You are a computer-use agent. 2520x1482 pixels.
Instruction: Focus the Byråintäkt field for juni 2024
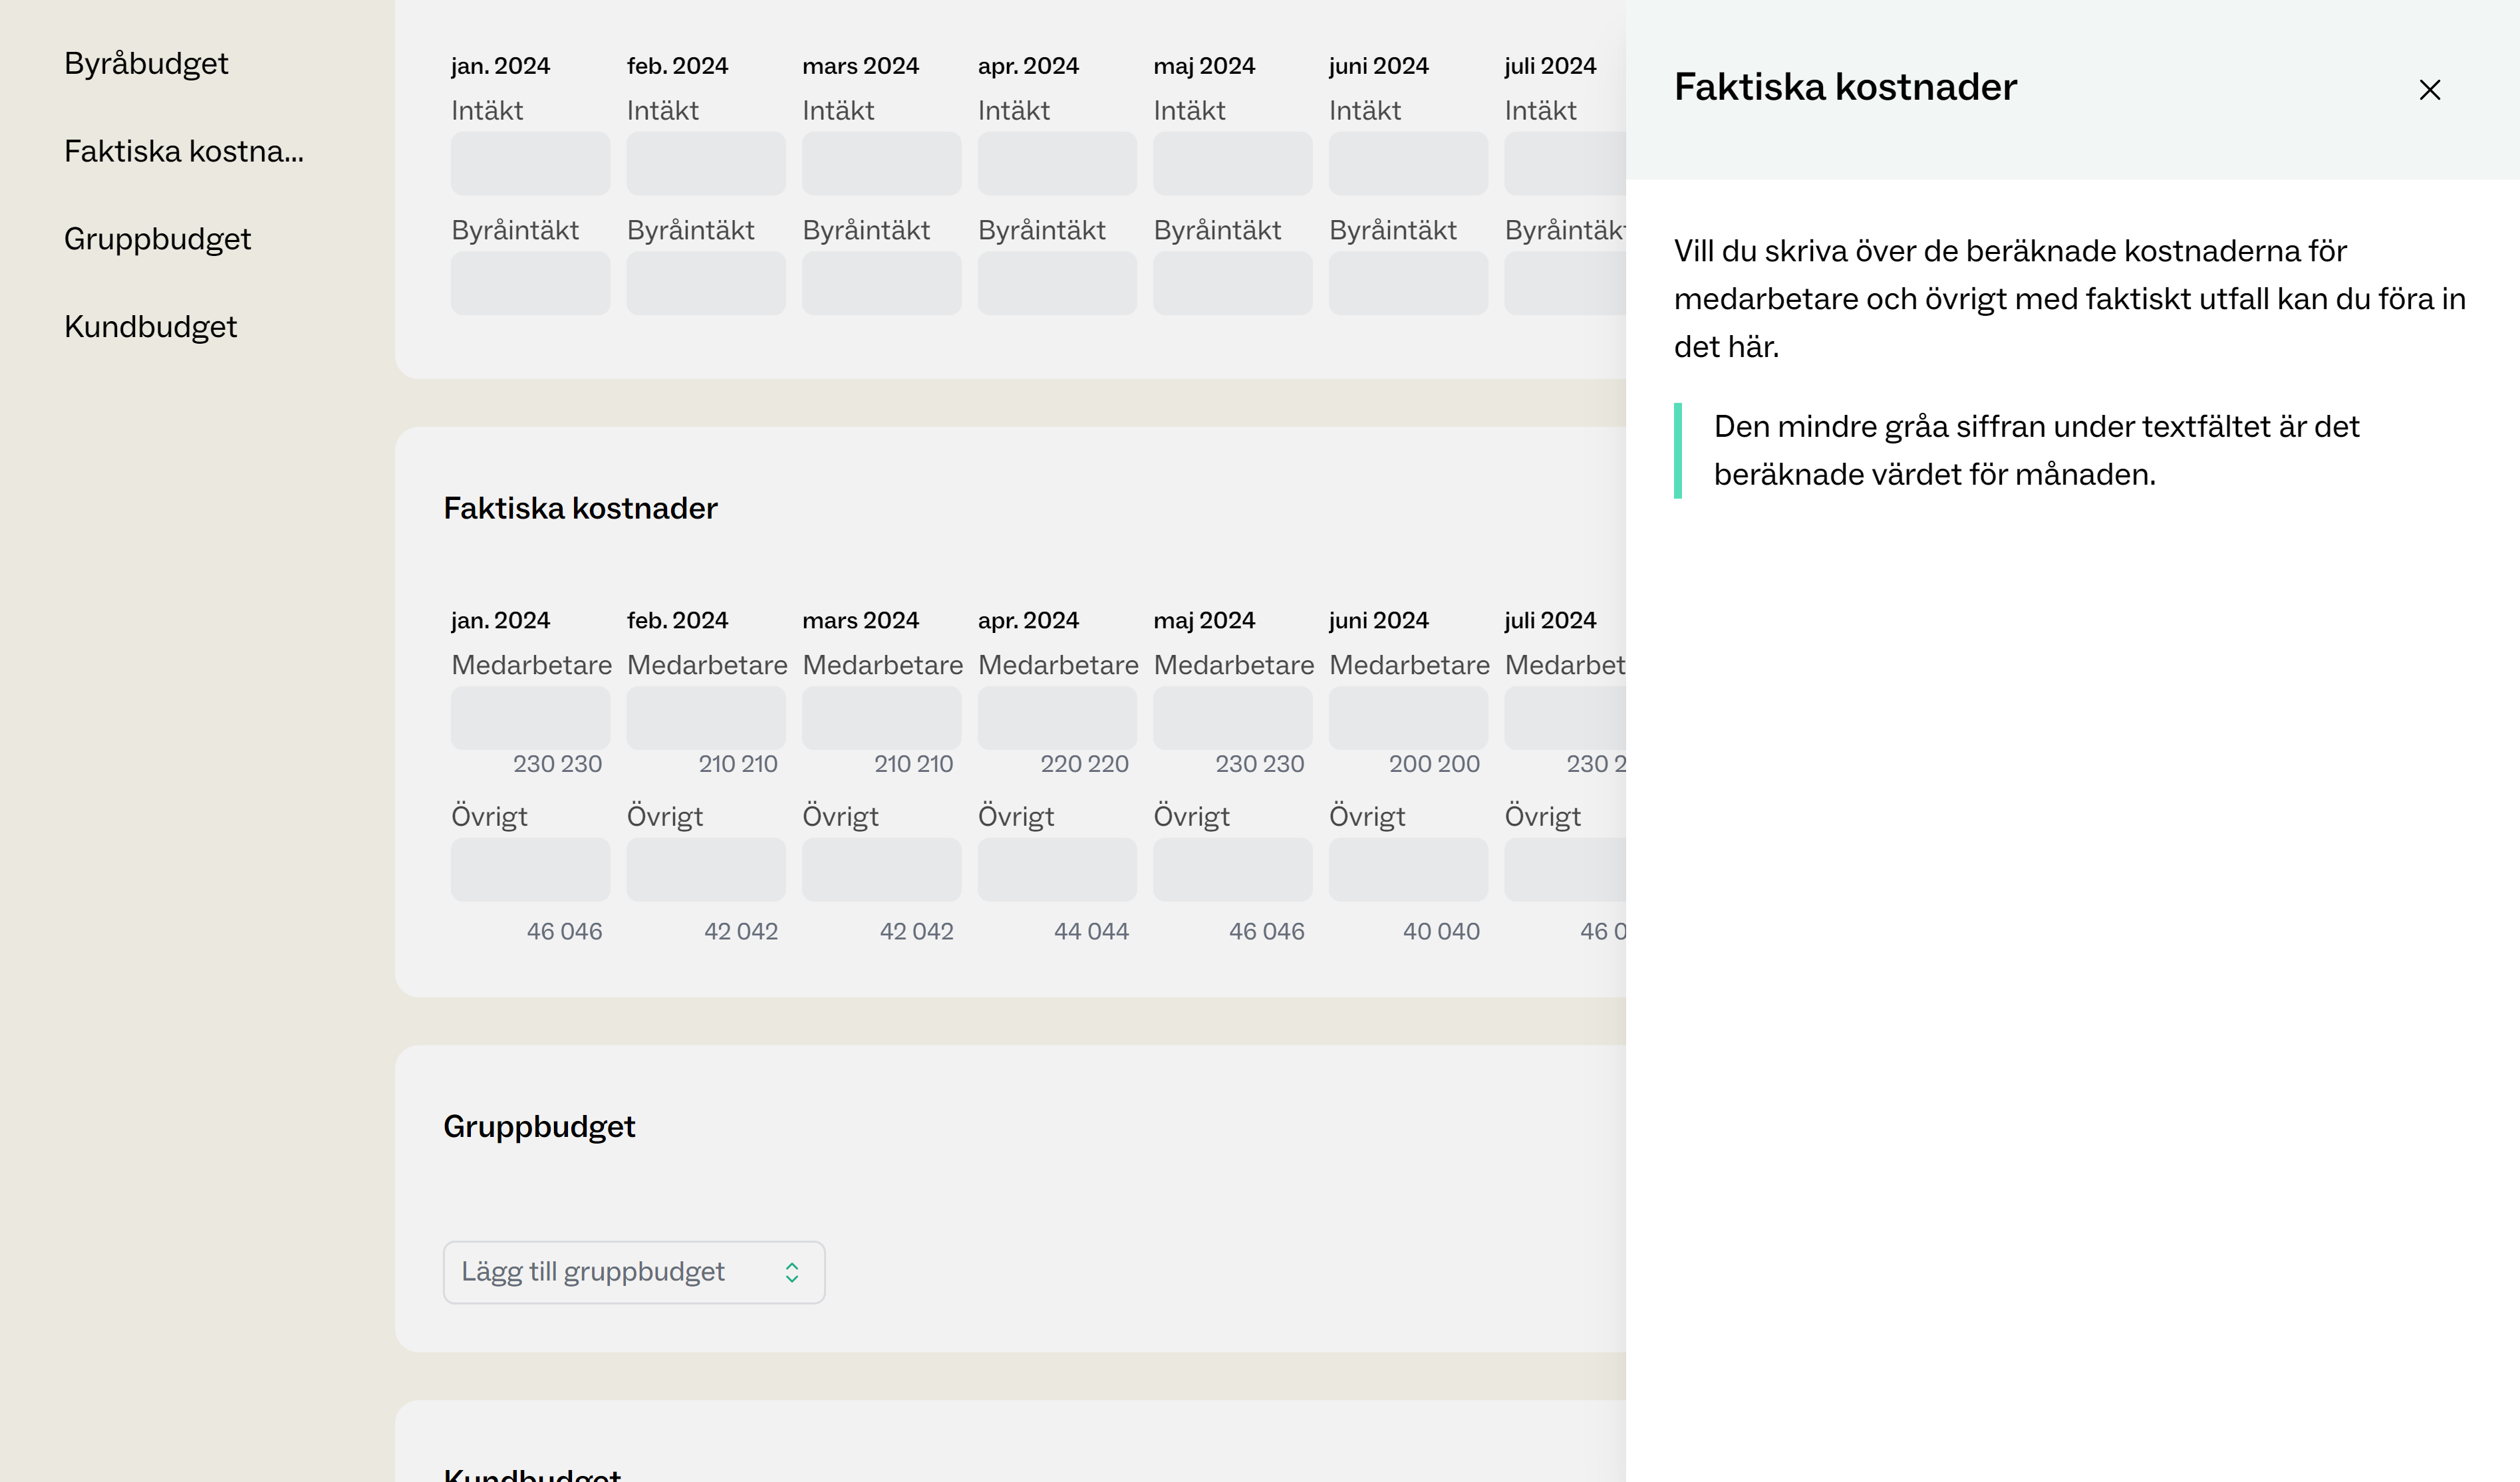[x=1408, y=283]
